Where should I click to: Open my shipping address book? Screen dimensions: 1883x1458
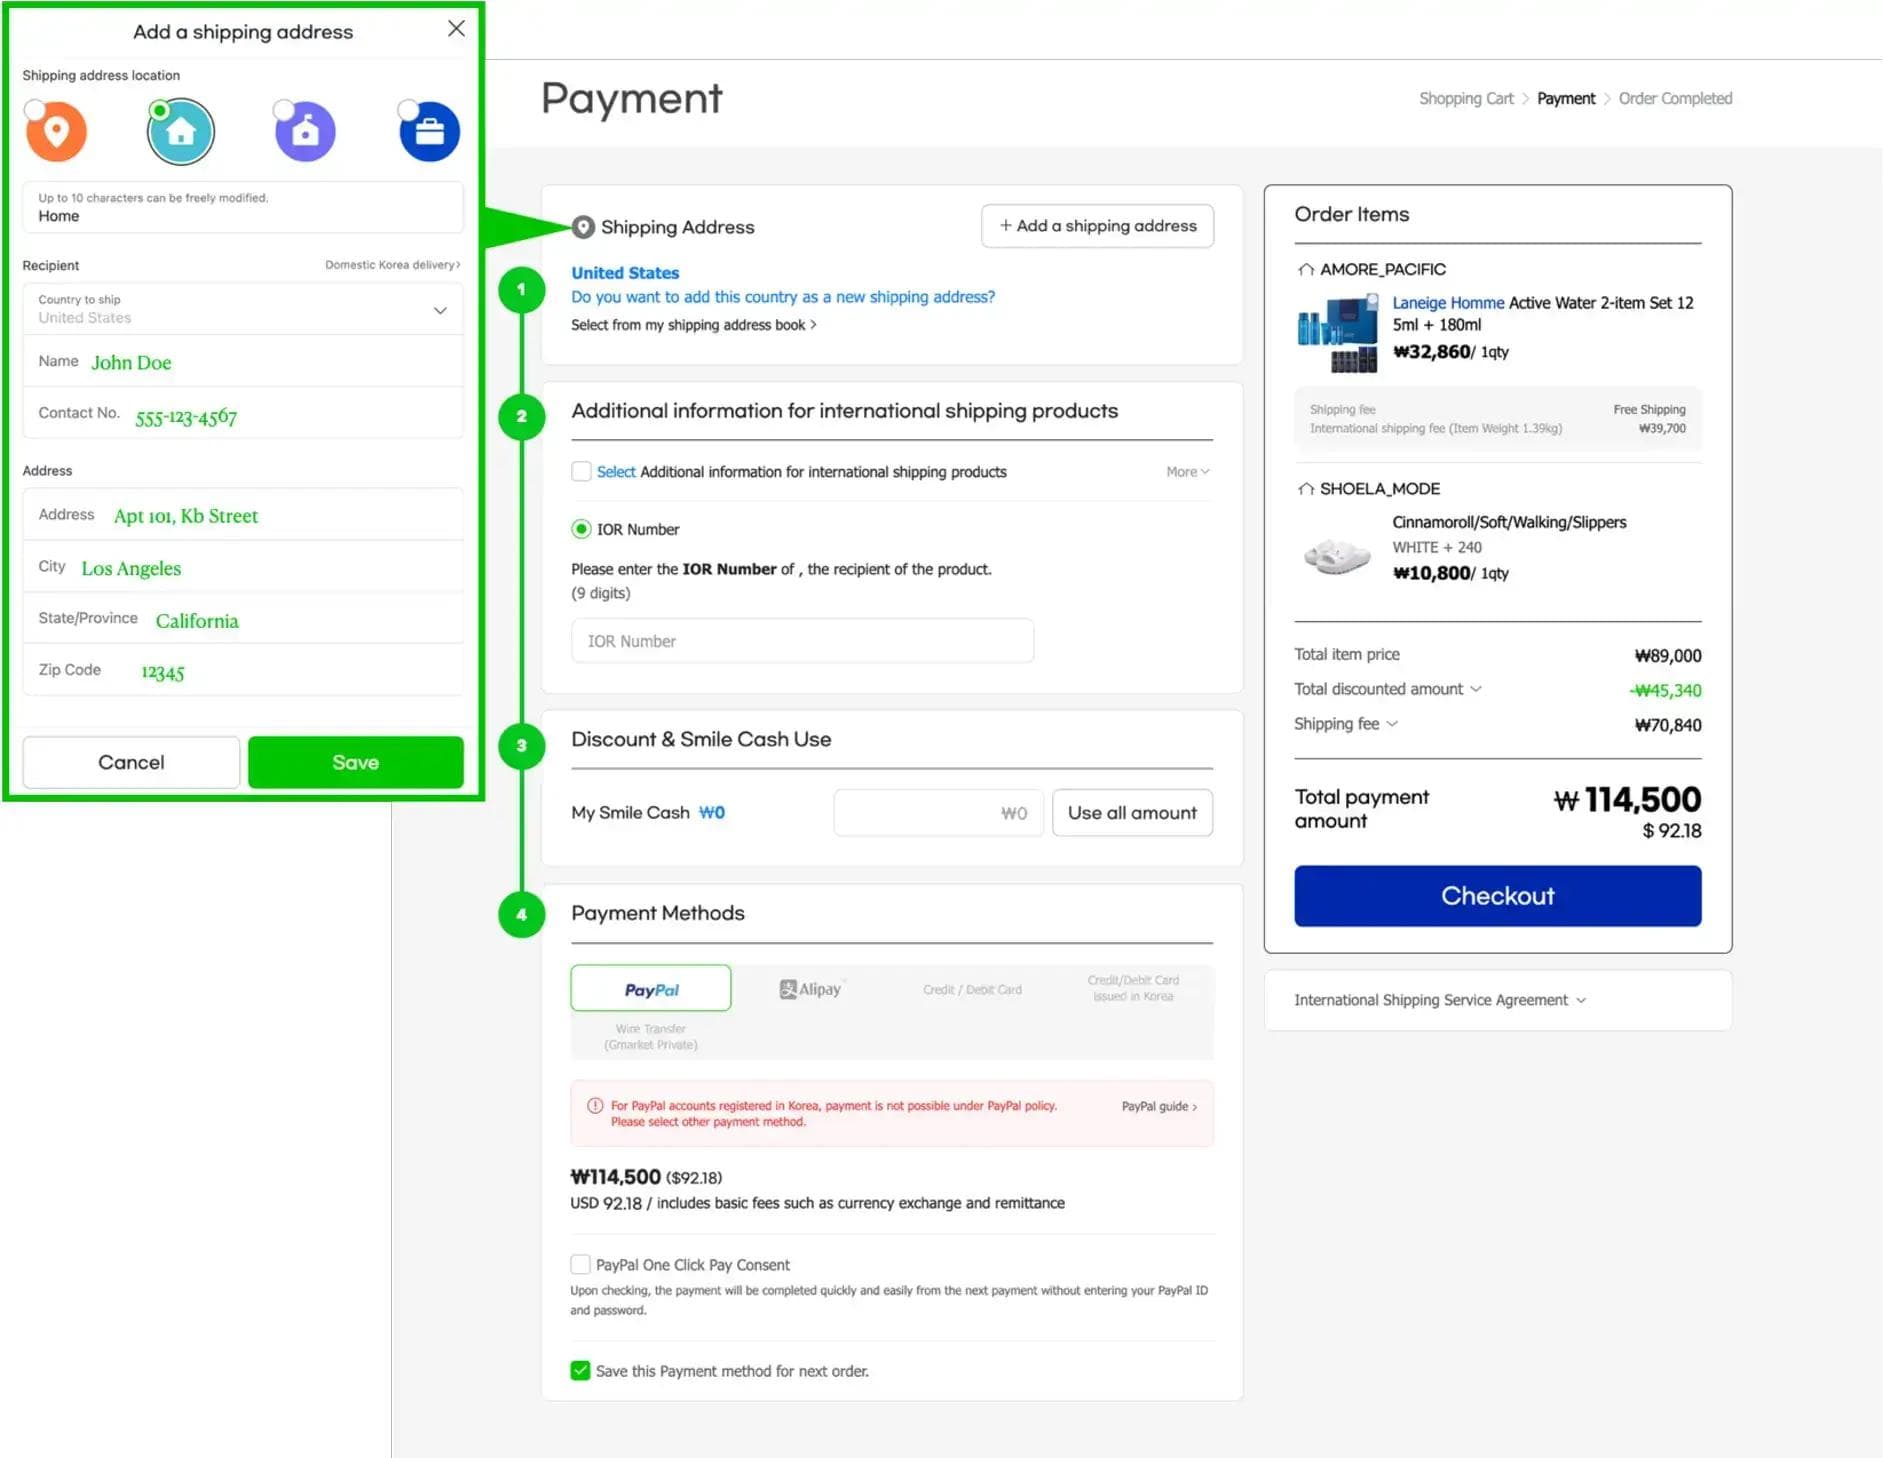pos(693,324)
